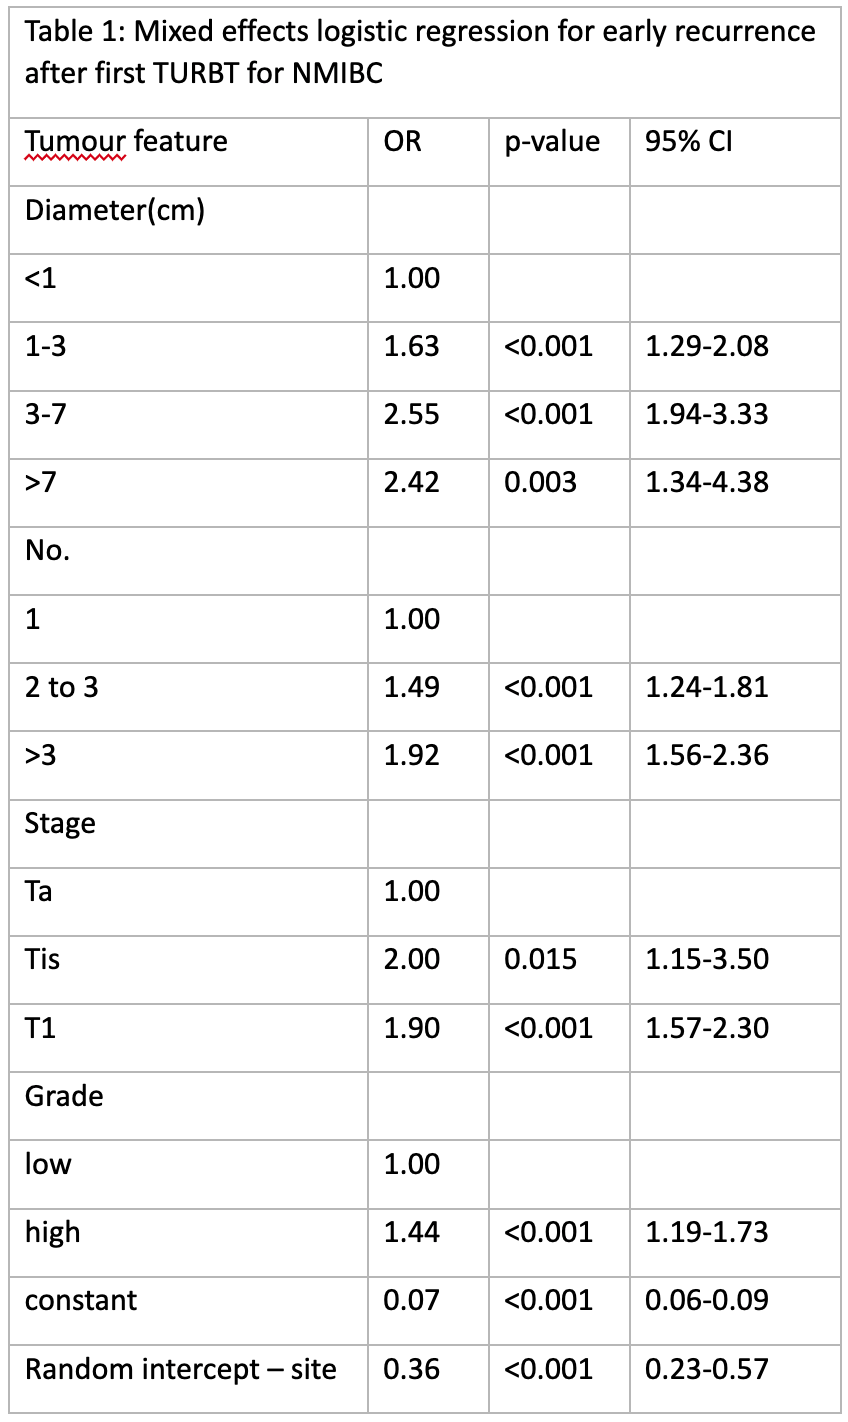The image size is (848, 1422).
Task: Click the odds ratio cell 1.92
Action: click(412, 755)
